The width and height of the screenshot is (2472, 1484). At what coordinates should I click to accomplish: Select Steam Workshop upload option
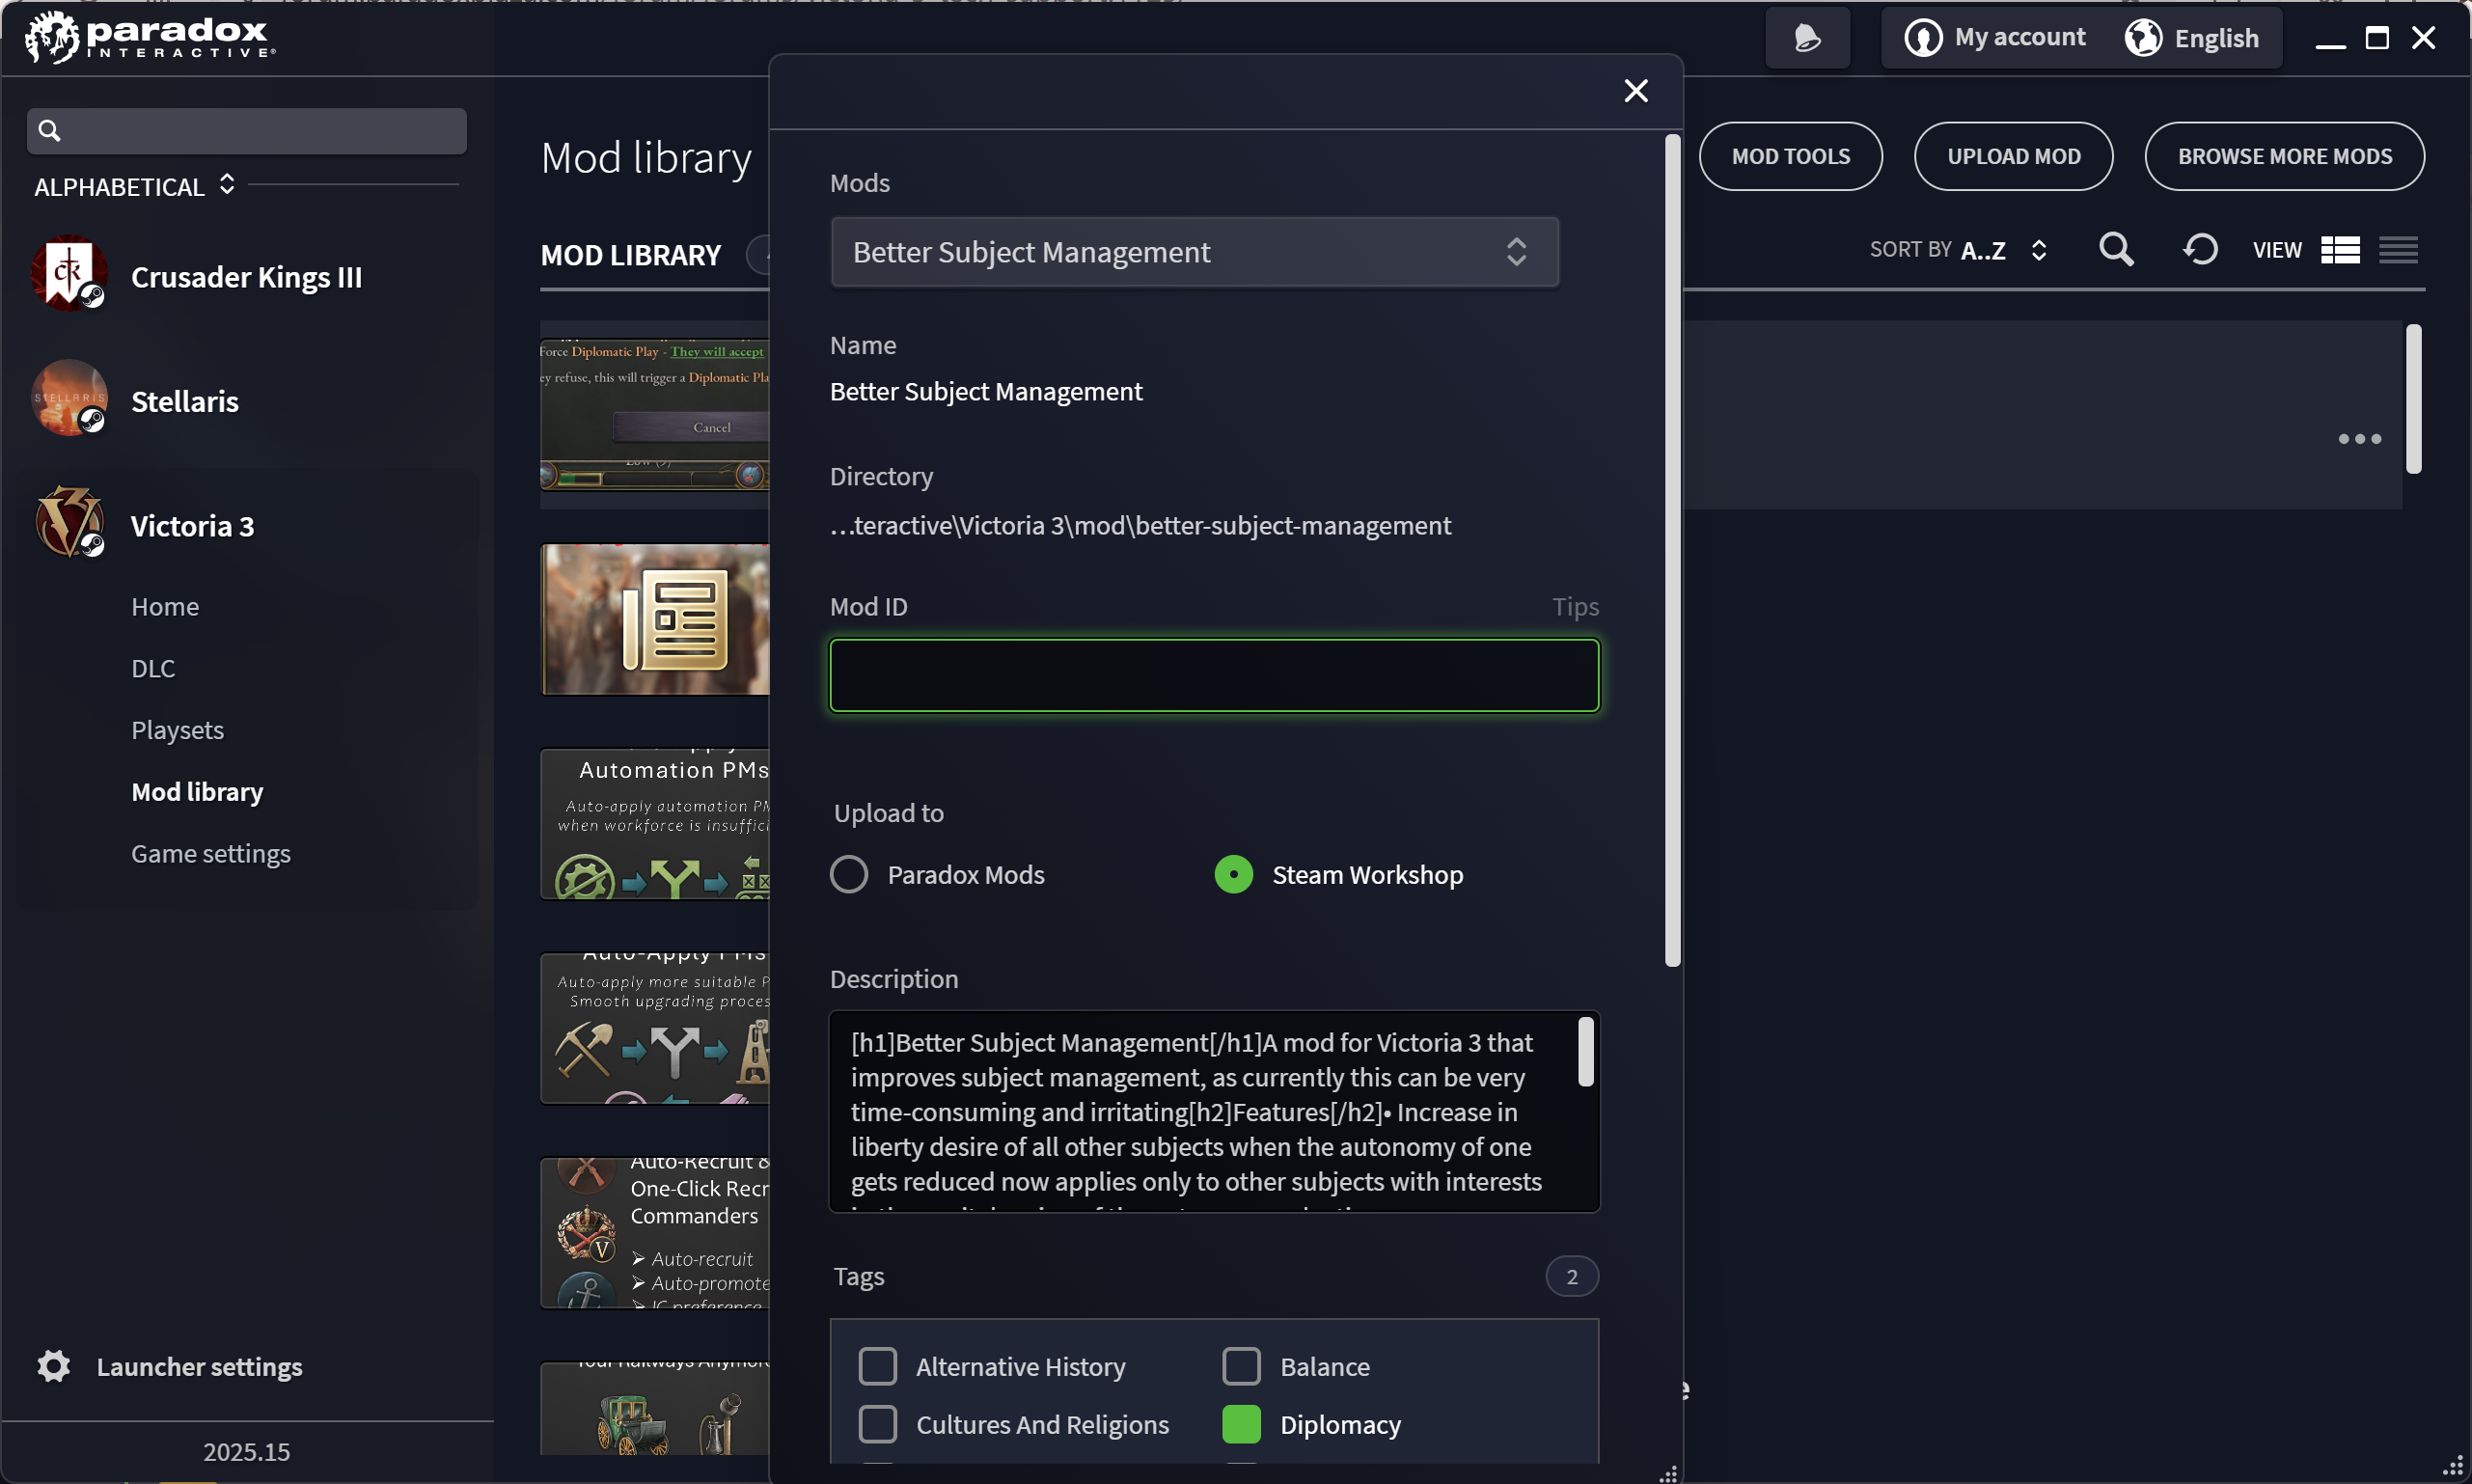1234,875
